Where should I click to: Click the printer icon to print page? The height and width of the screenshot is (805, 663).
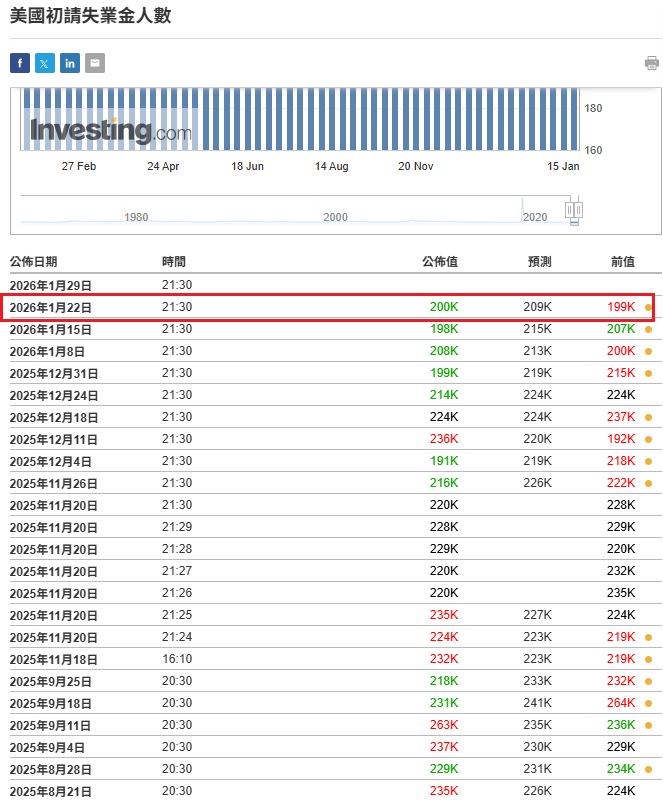(651, 63)
